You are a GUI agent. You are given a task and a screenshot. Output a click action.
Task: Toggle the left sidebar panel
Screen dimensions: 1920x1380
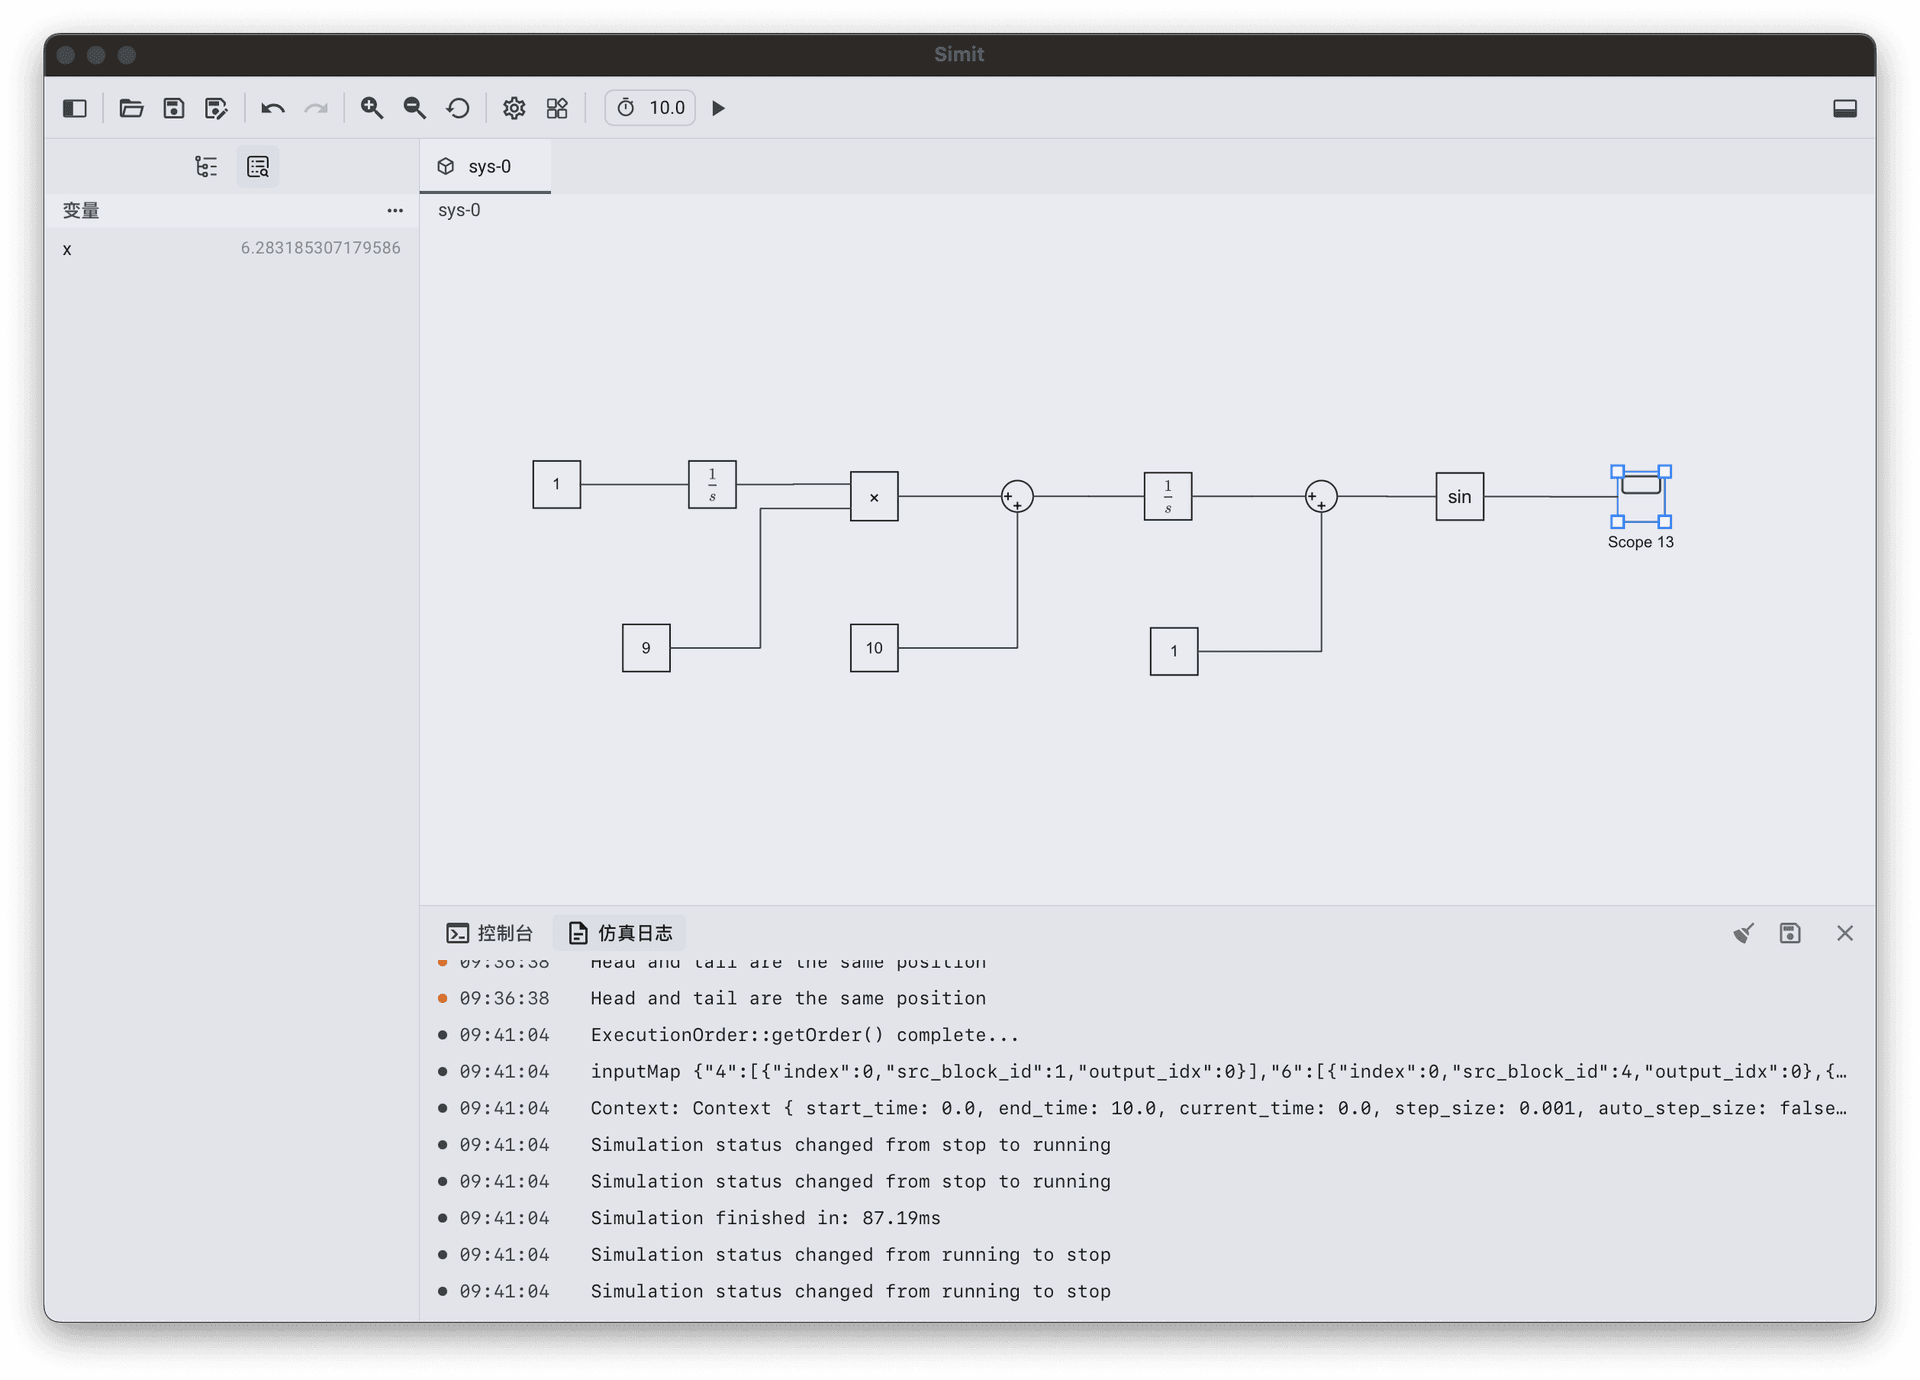pos(74,108)
